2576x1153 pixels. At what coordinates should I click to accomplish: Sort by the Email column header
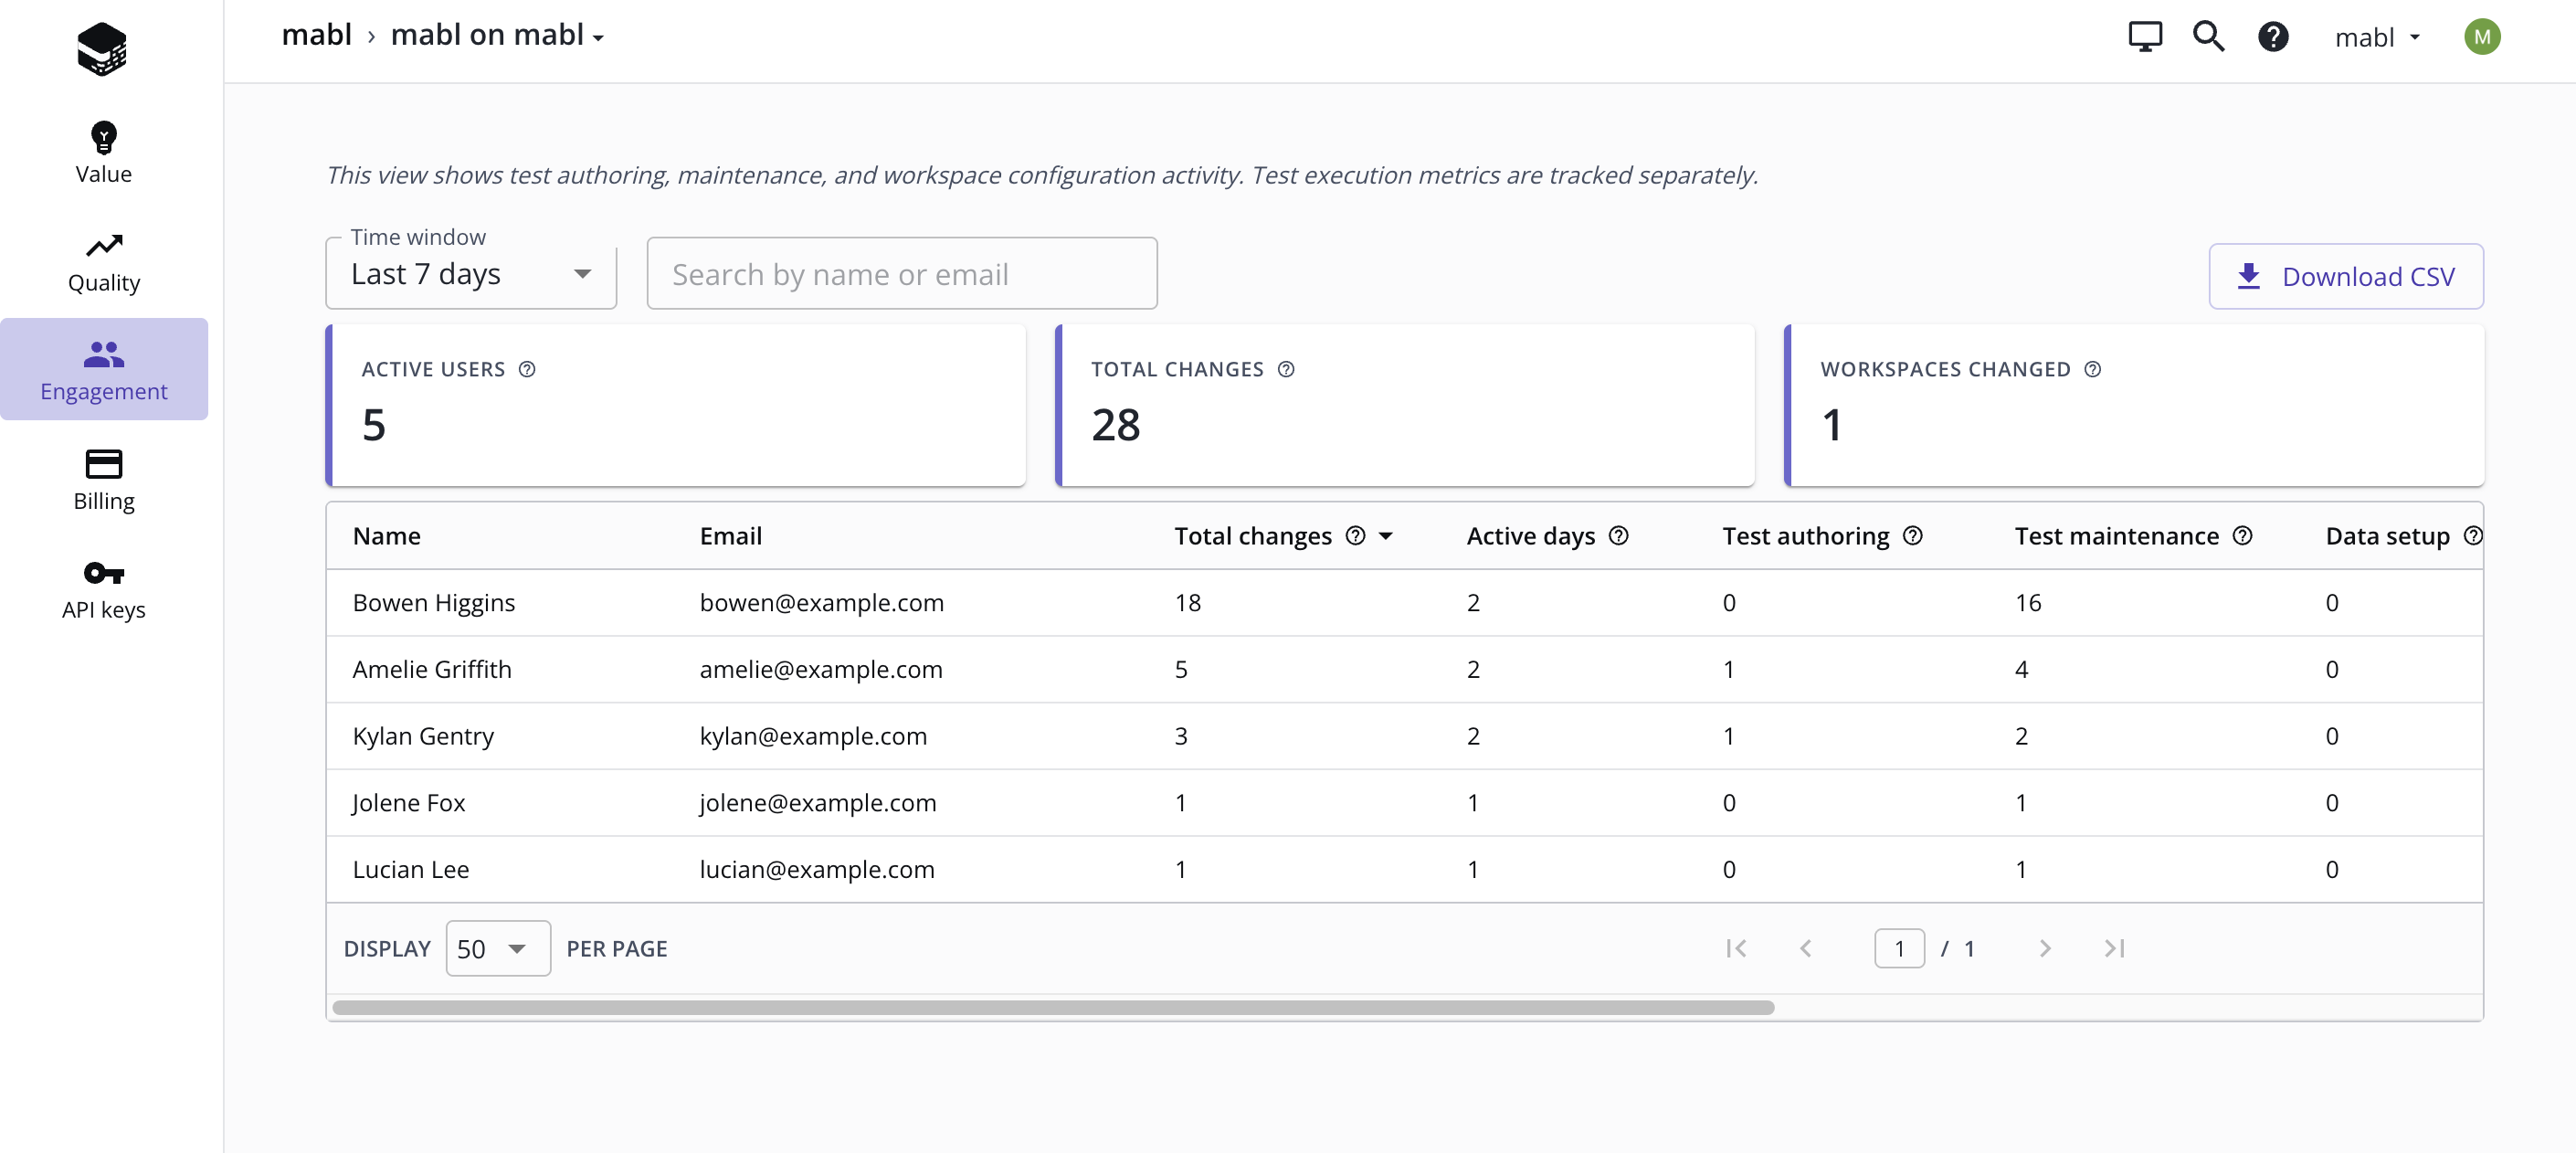point(730,536)
